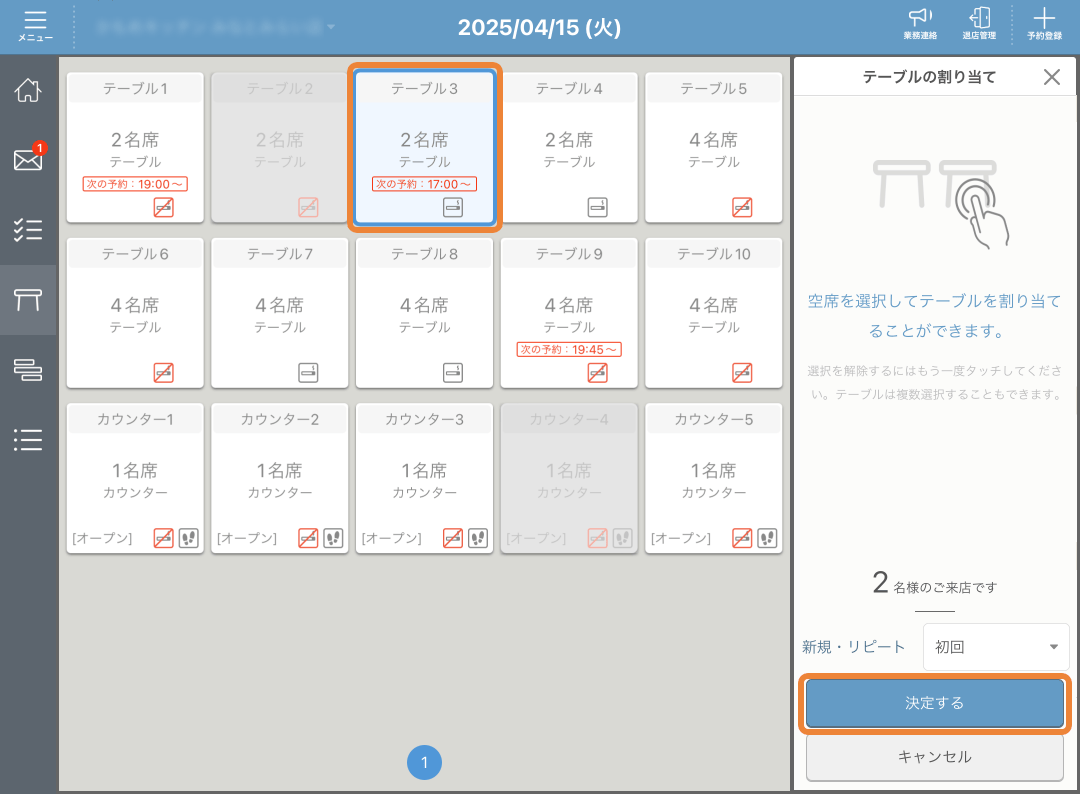Go to home via sidebar house icon
Viewport: 1080px width, 794px height.
pos(28,90)
